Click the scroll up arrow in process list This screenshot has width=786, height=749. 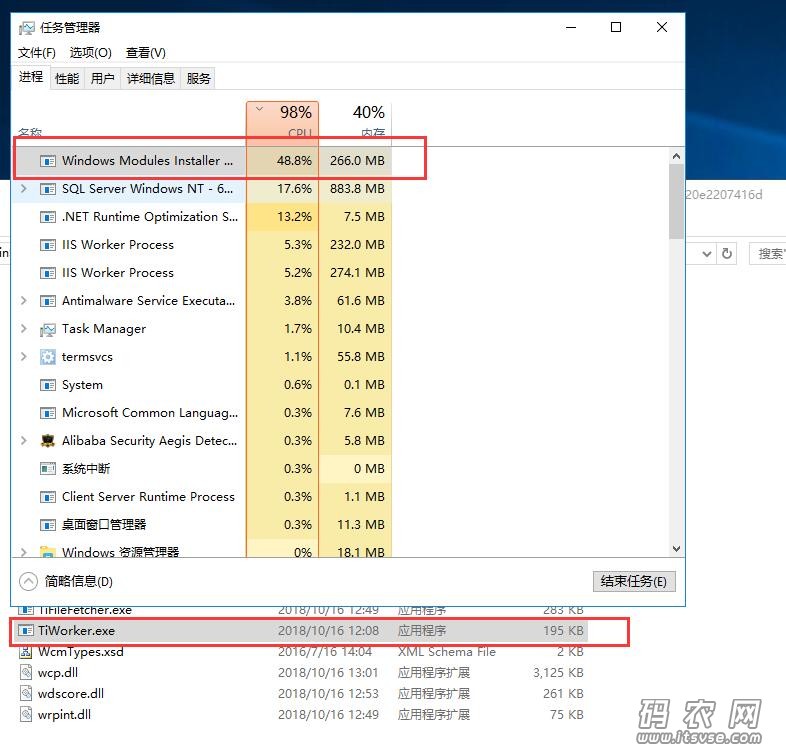coord(676,156)
